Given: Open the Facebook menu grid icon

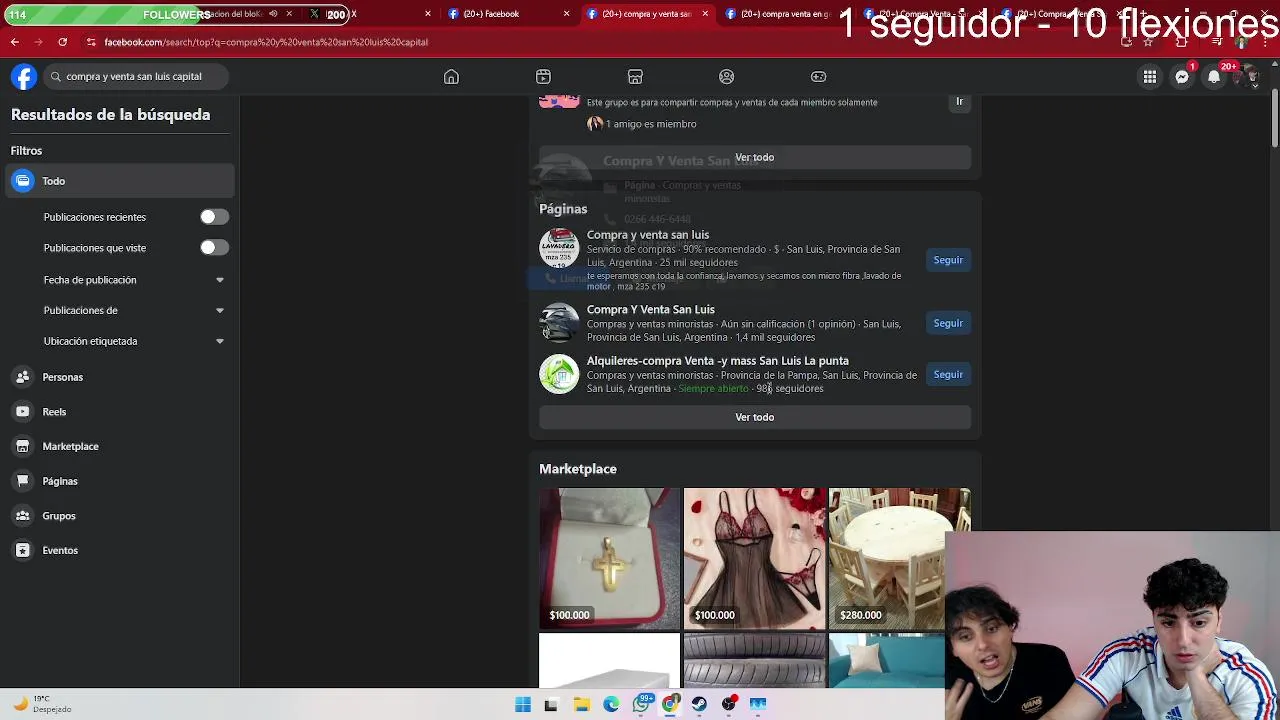Looking at the screenshot, I should point(1150,77).
